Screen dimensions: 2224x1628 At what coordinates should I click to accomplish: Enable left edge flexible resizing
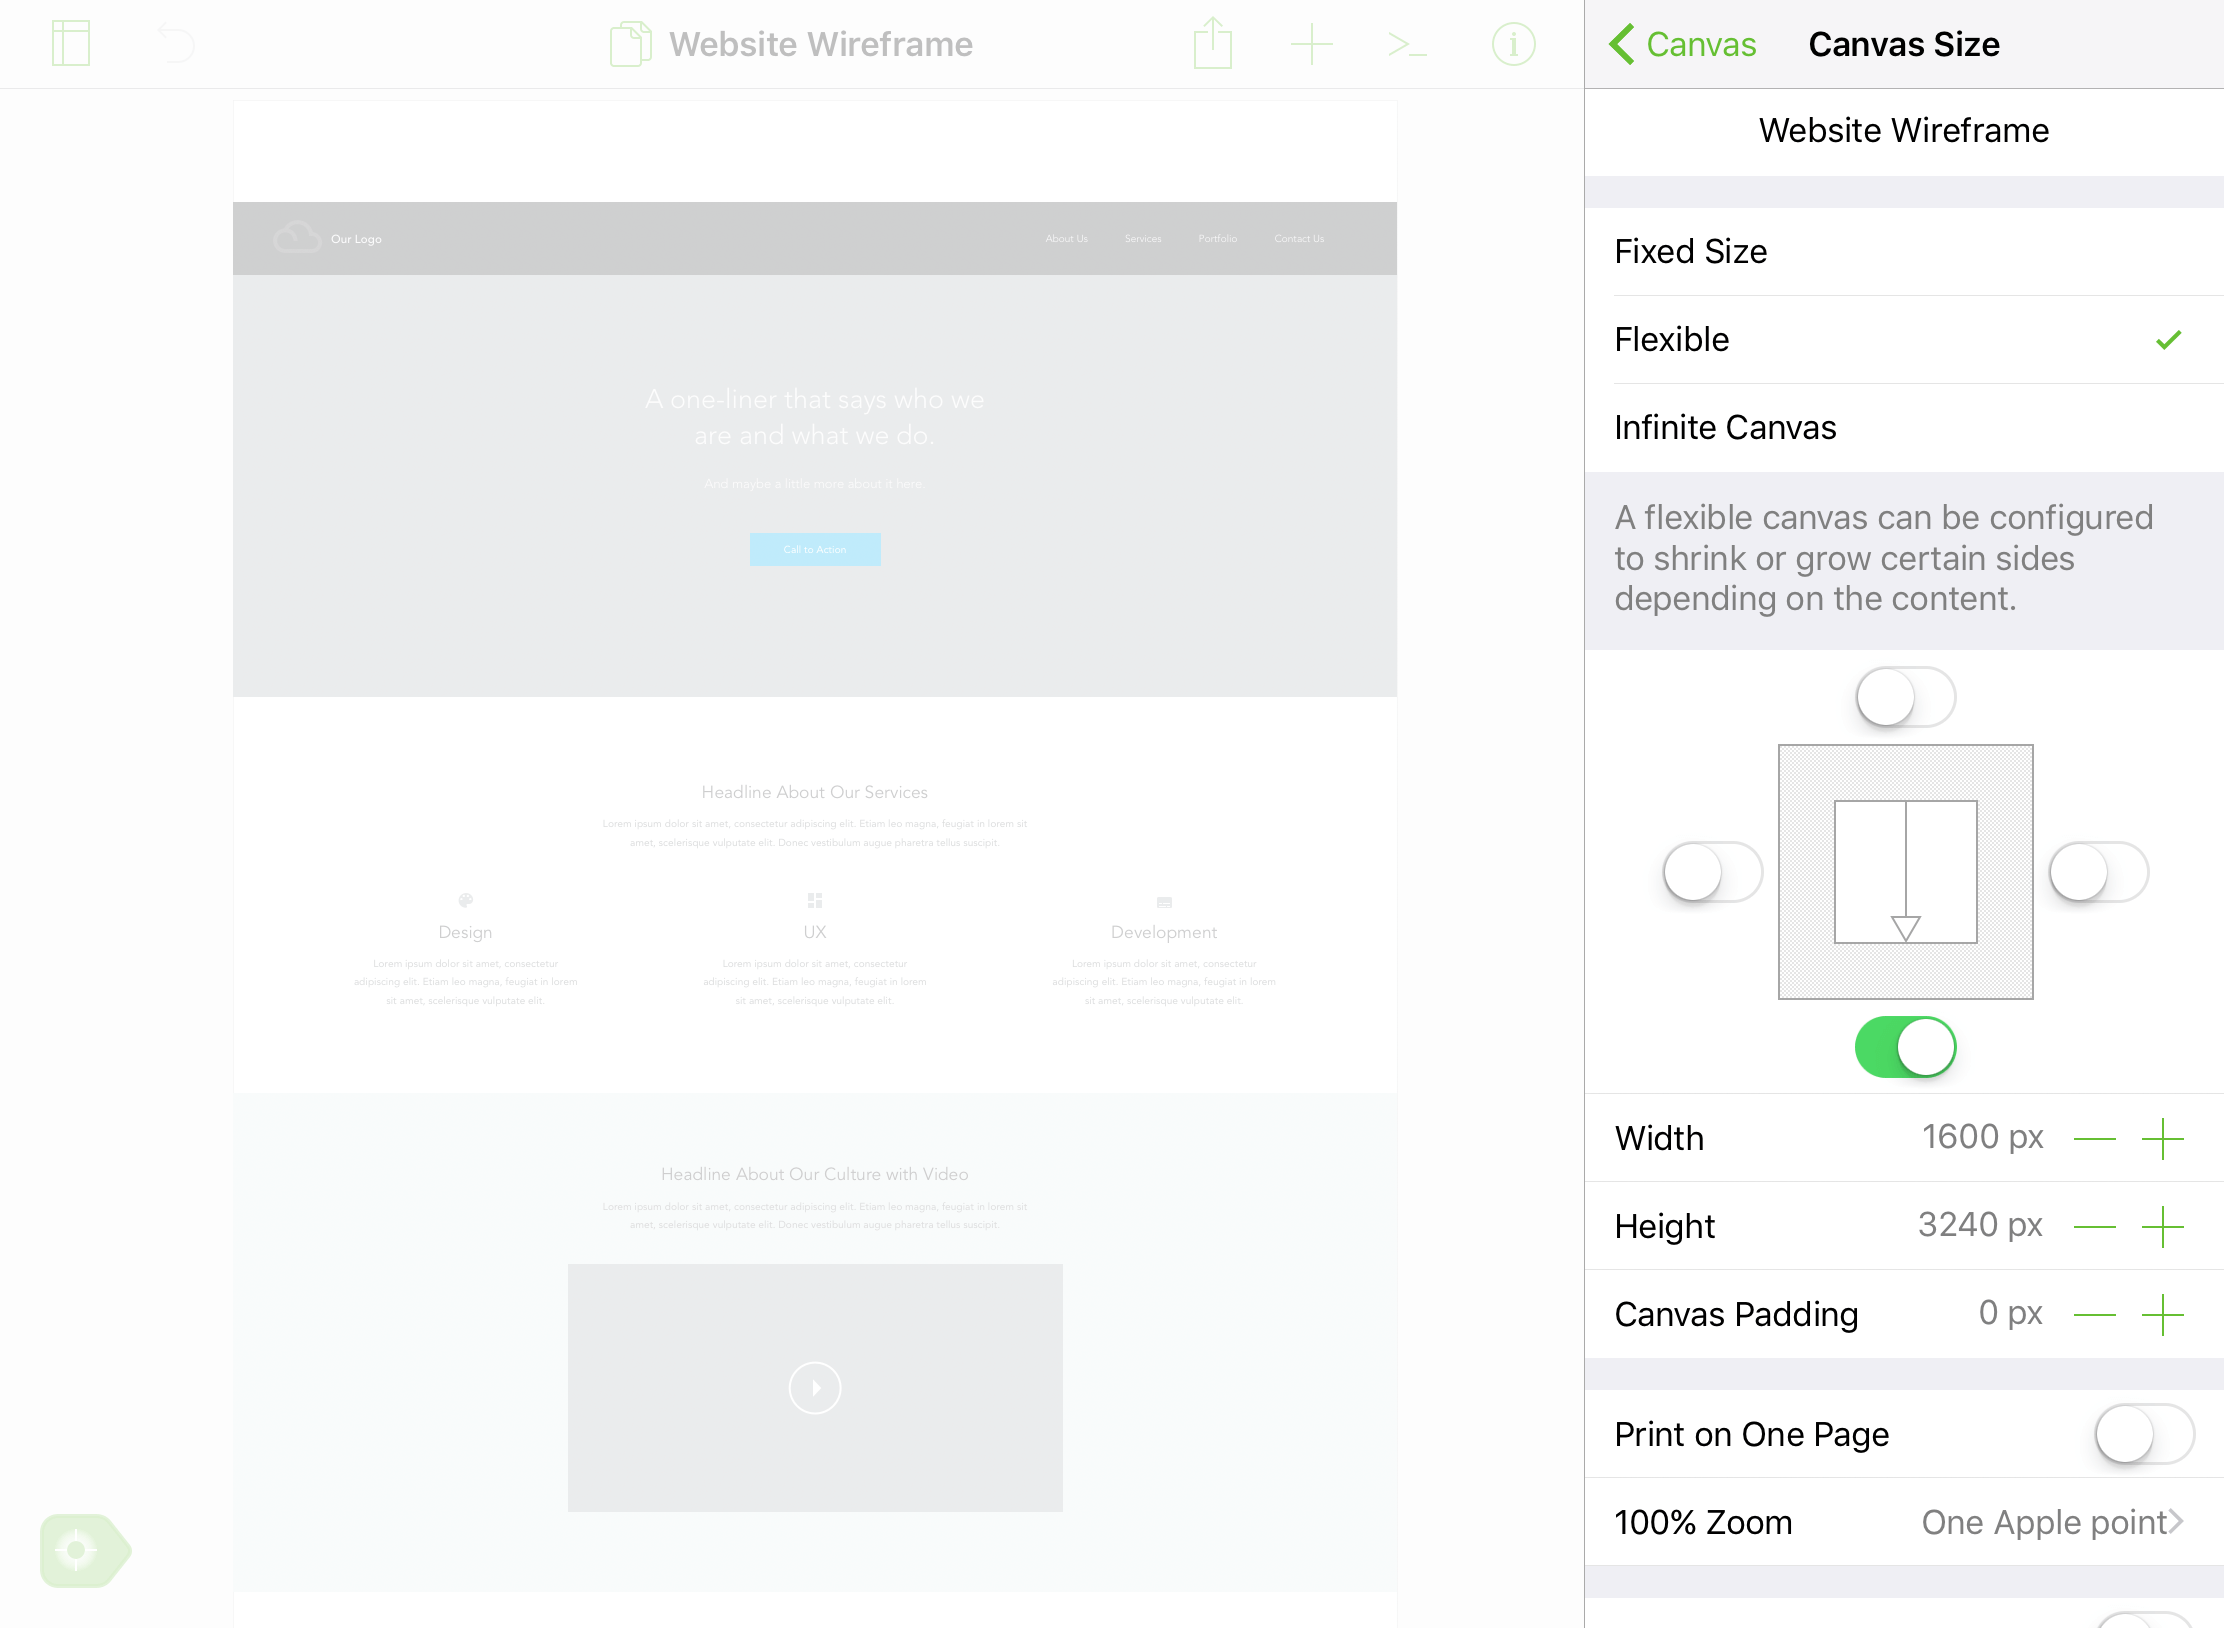click(x=1712, y=872)
